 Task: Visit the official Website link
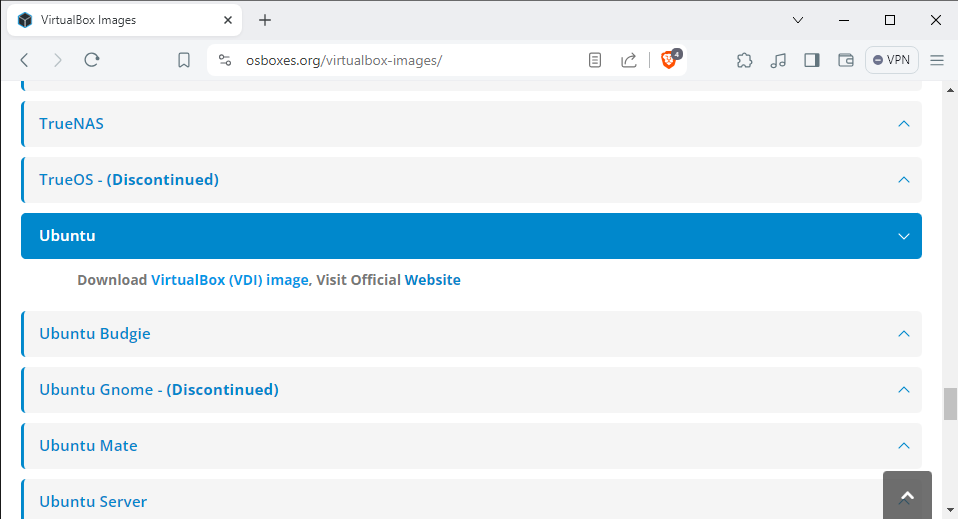coord(433,280)
